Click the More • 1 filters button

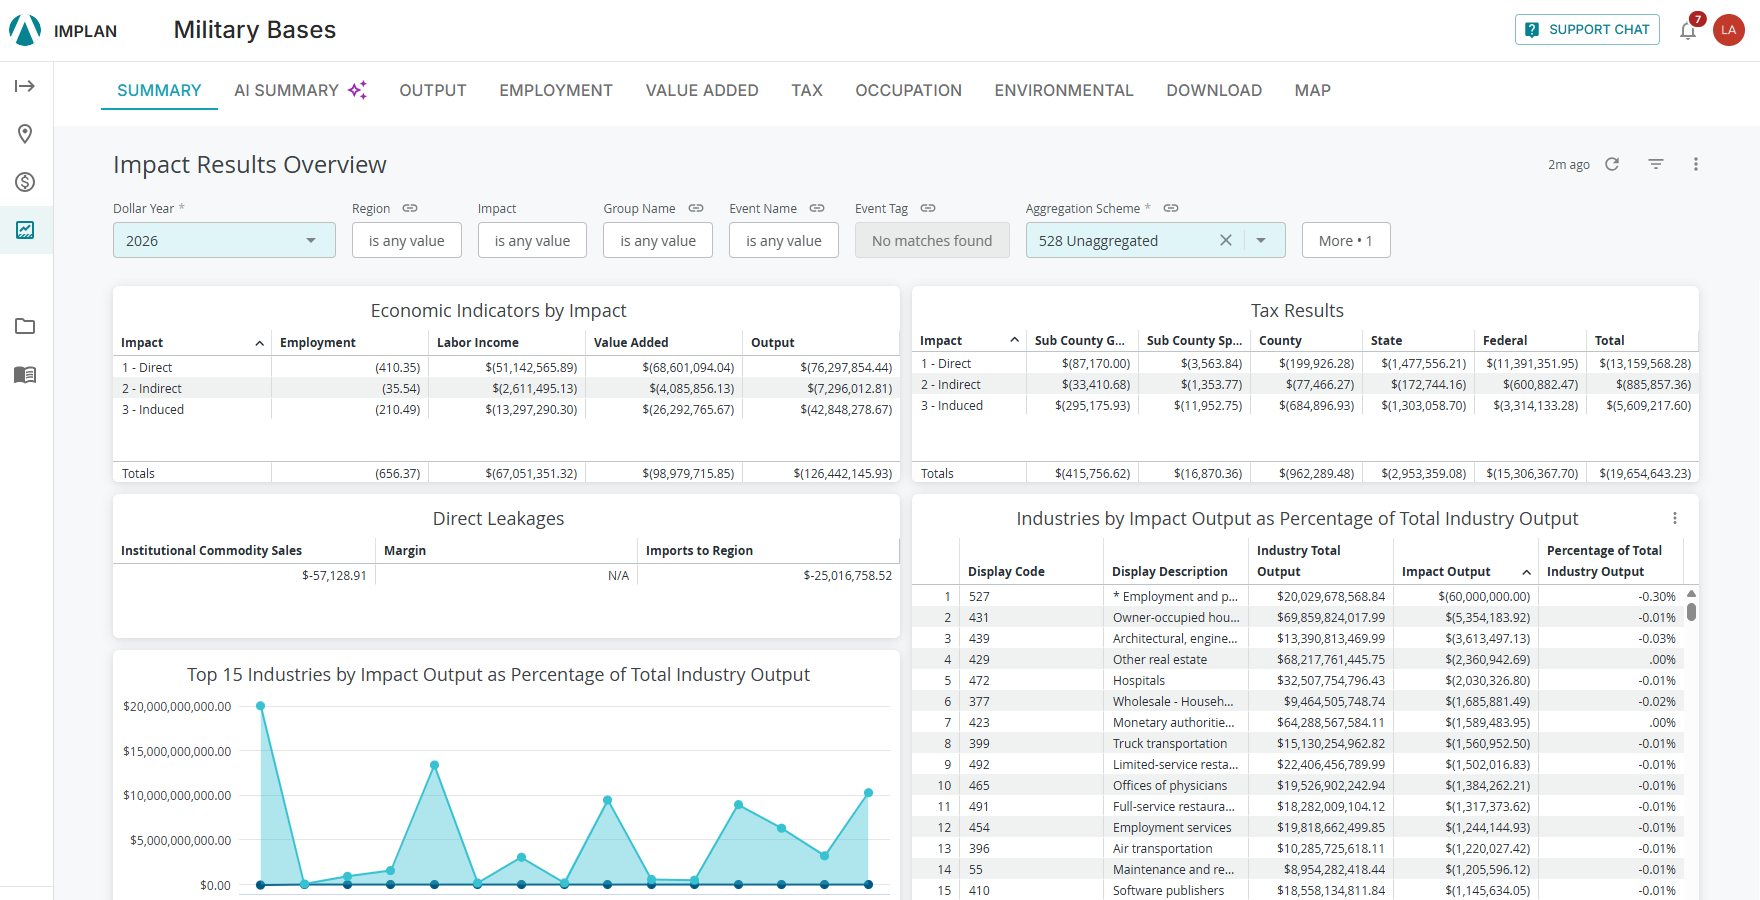coord(1346,240)
